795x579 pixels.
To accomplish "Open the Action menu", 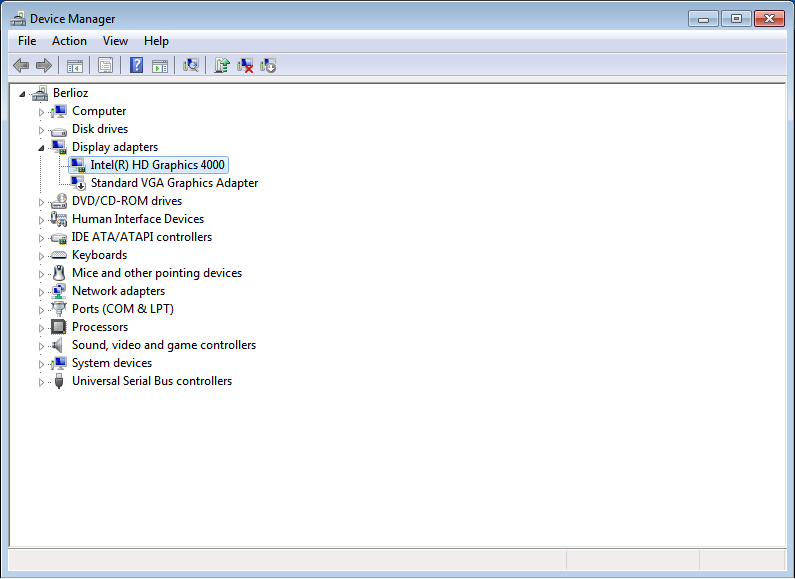I will [69, 41].
